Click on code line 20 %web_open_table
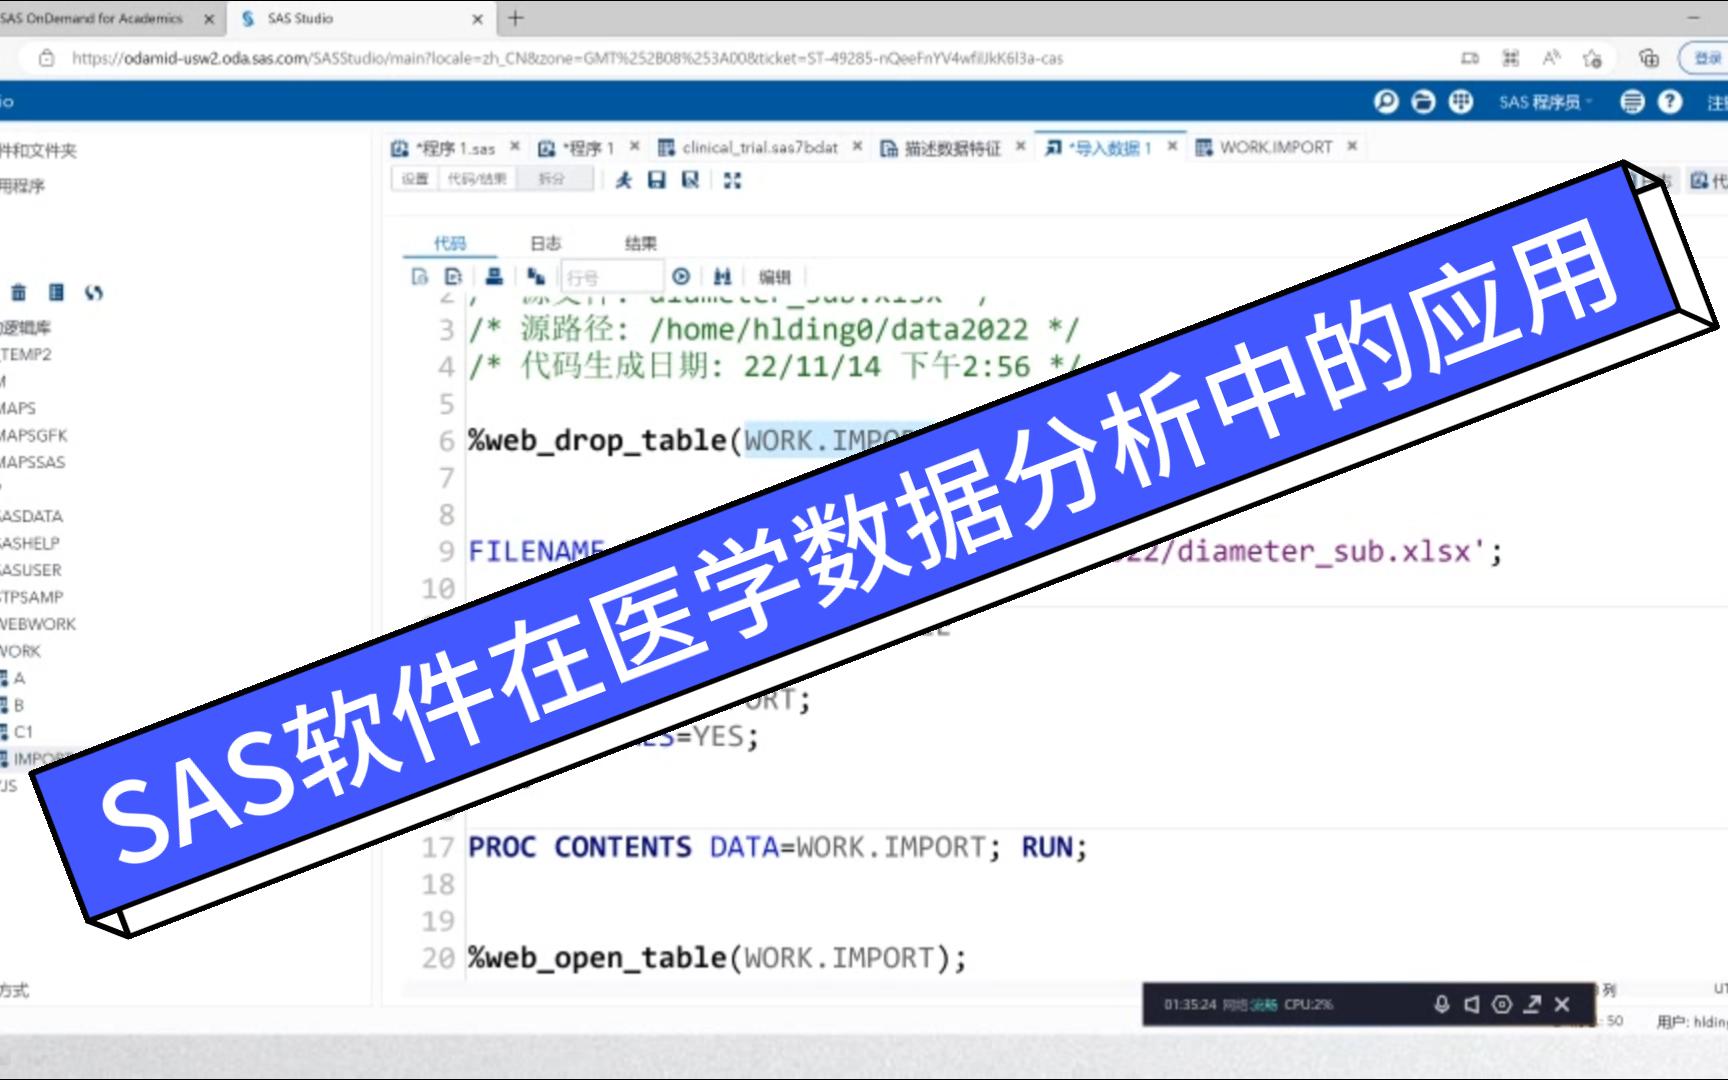Screen dimensions: 1728x1080 click(x=717, y=958)
